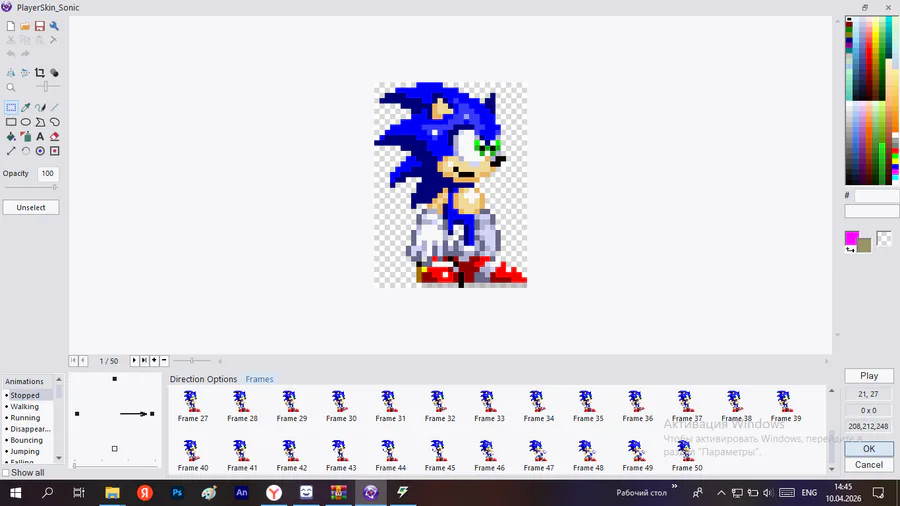This screenshot has width=900, height=506.
Task: Select the Jumping animation
Action: point(25,451)
